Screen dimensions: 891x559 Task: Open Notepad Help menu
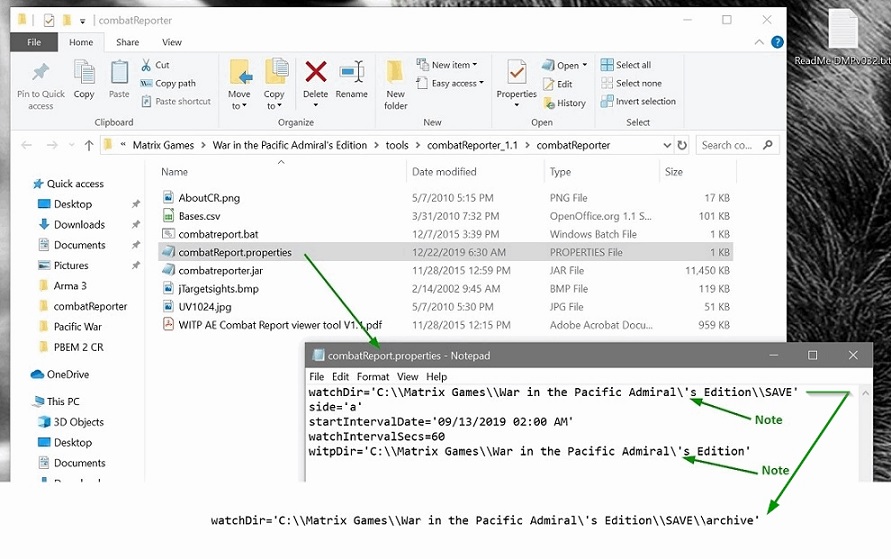point(436,377)
